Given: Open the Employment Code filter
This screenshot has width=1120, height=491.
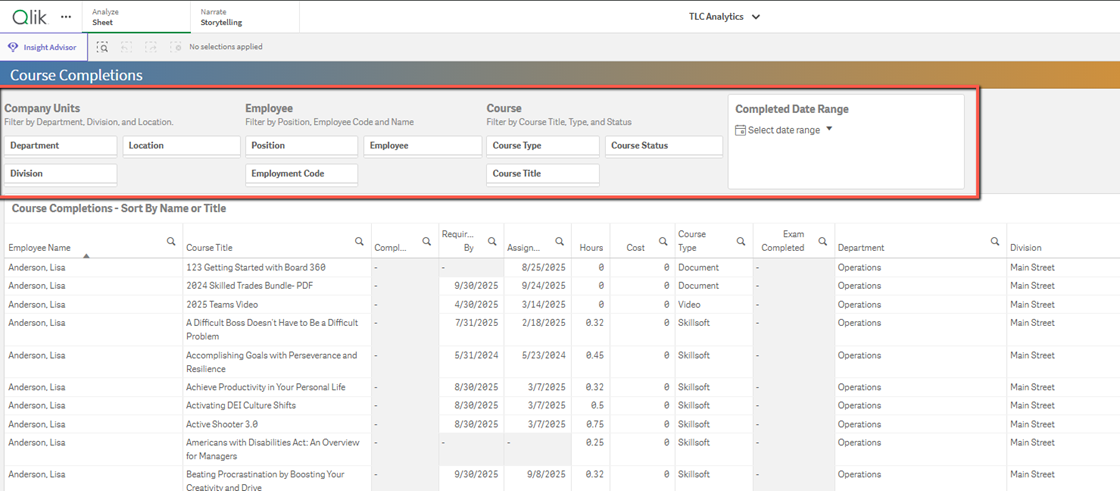Looking at the screenshot, I should (x=301, y=174).
